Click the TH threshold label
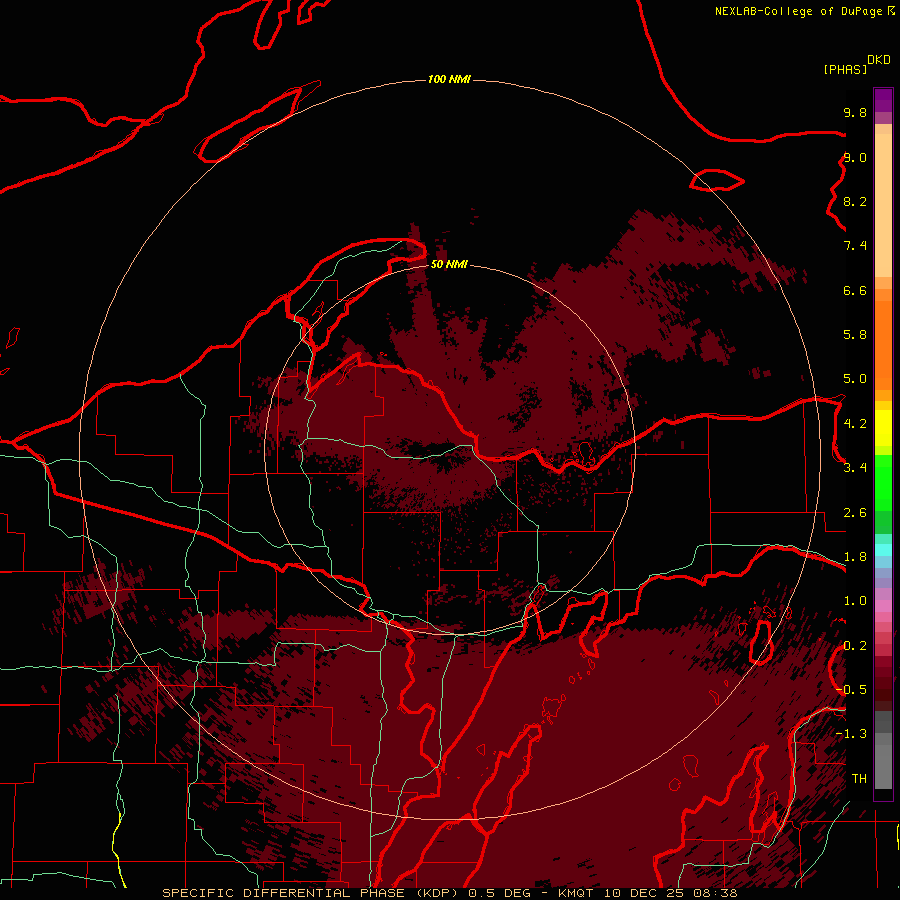Viewport: 900px width, 900px height. tap(859, 778)
